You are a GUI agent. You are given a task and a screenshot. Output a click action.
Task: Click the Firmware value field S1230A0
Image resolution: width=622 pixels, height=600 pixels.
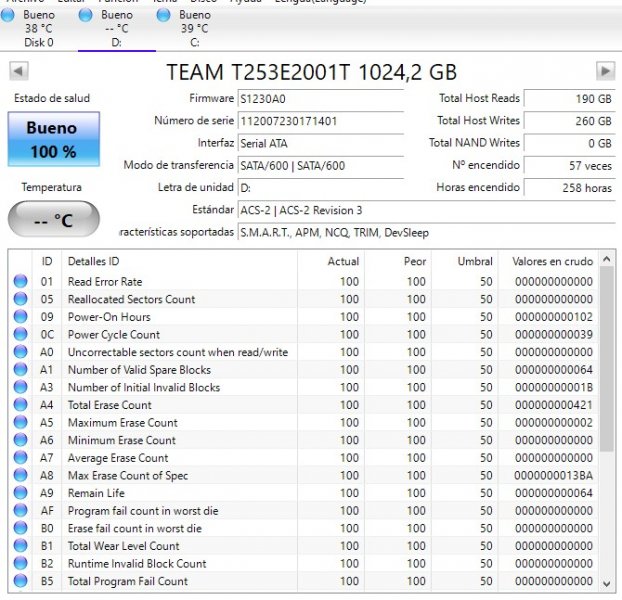click(320, 99)
